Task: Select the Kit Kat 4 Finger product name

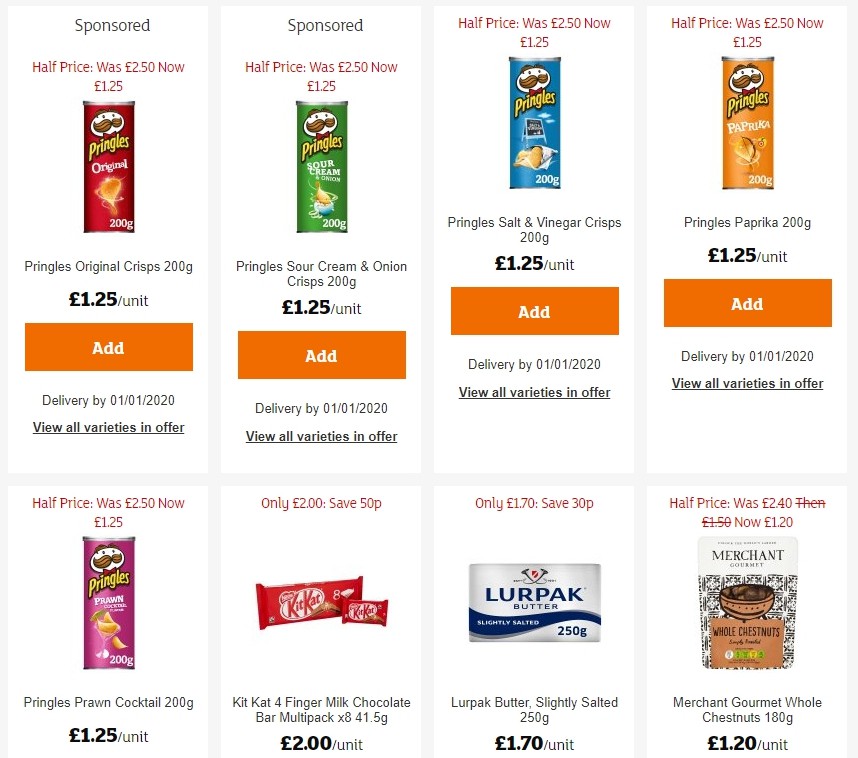Action: click(321, 710)
